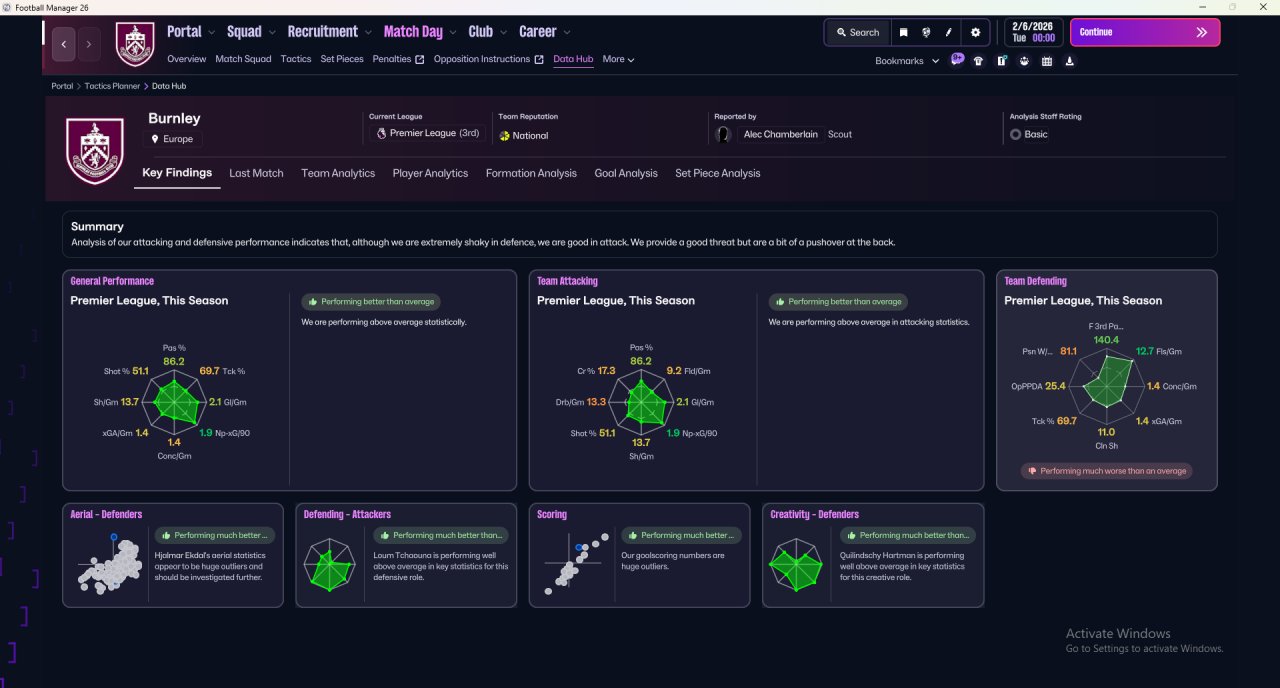Switch to the Set Piece Analysis tab
Screen dimensions: 1280x688
(x=717, y=173)
